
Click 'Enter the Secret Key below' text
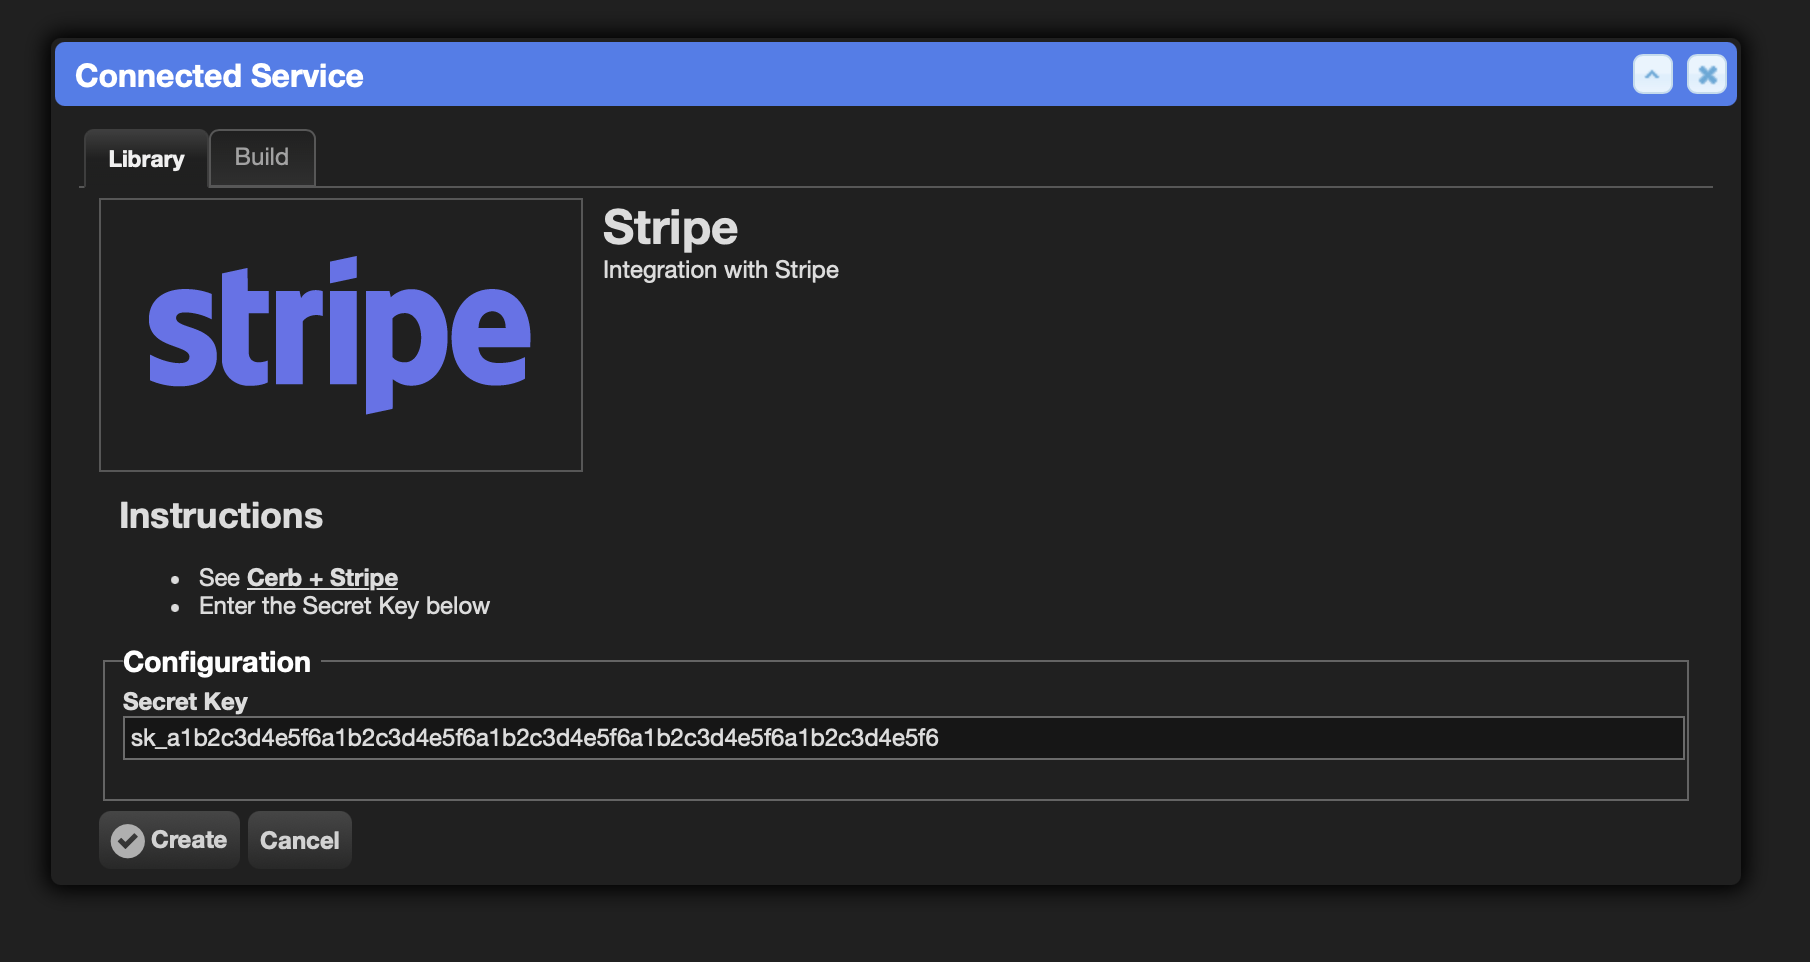click(x=344, y=606)
